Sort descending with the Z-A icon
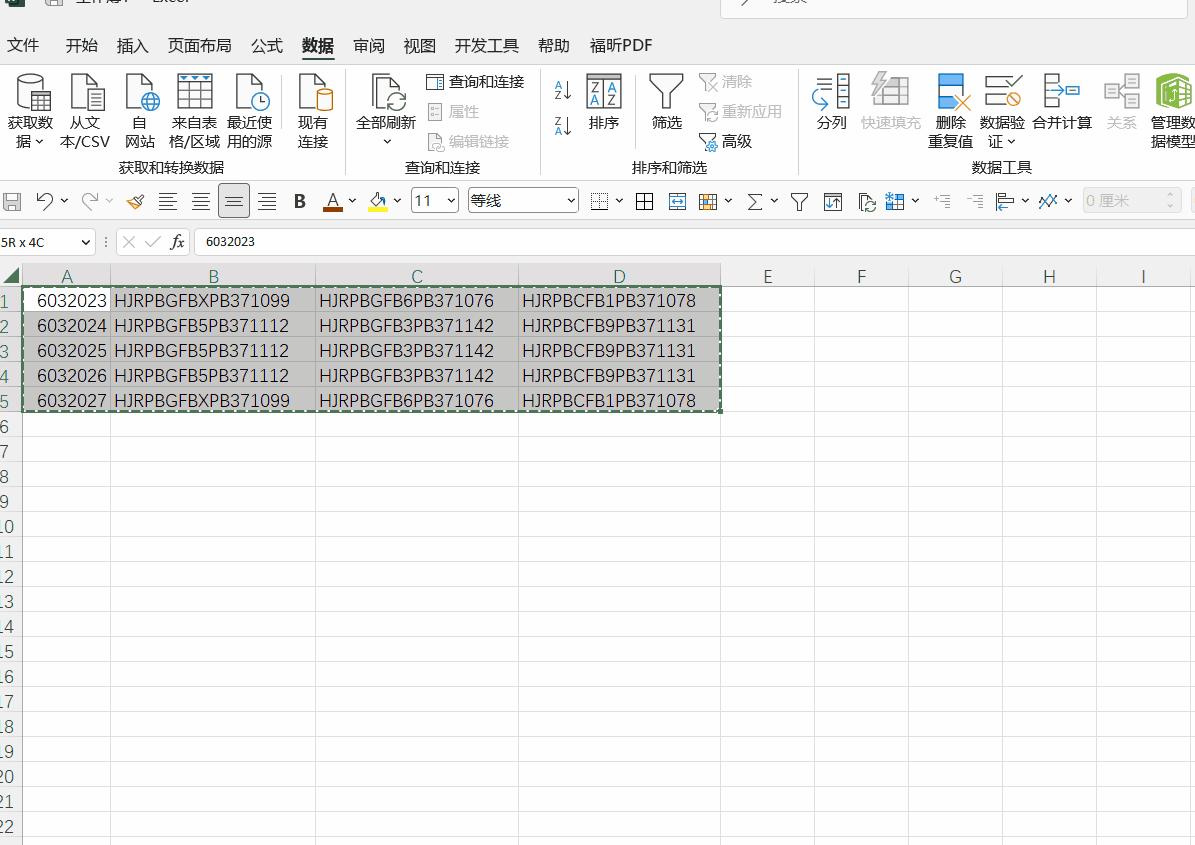The width and height of the screenshot is (1195, 845). (563, 126)
